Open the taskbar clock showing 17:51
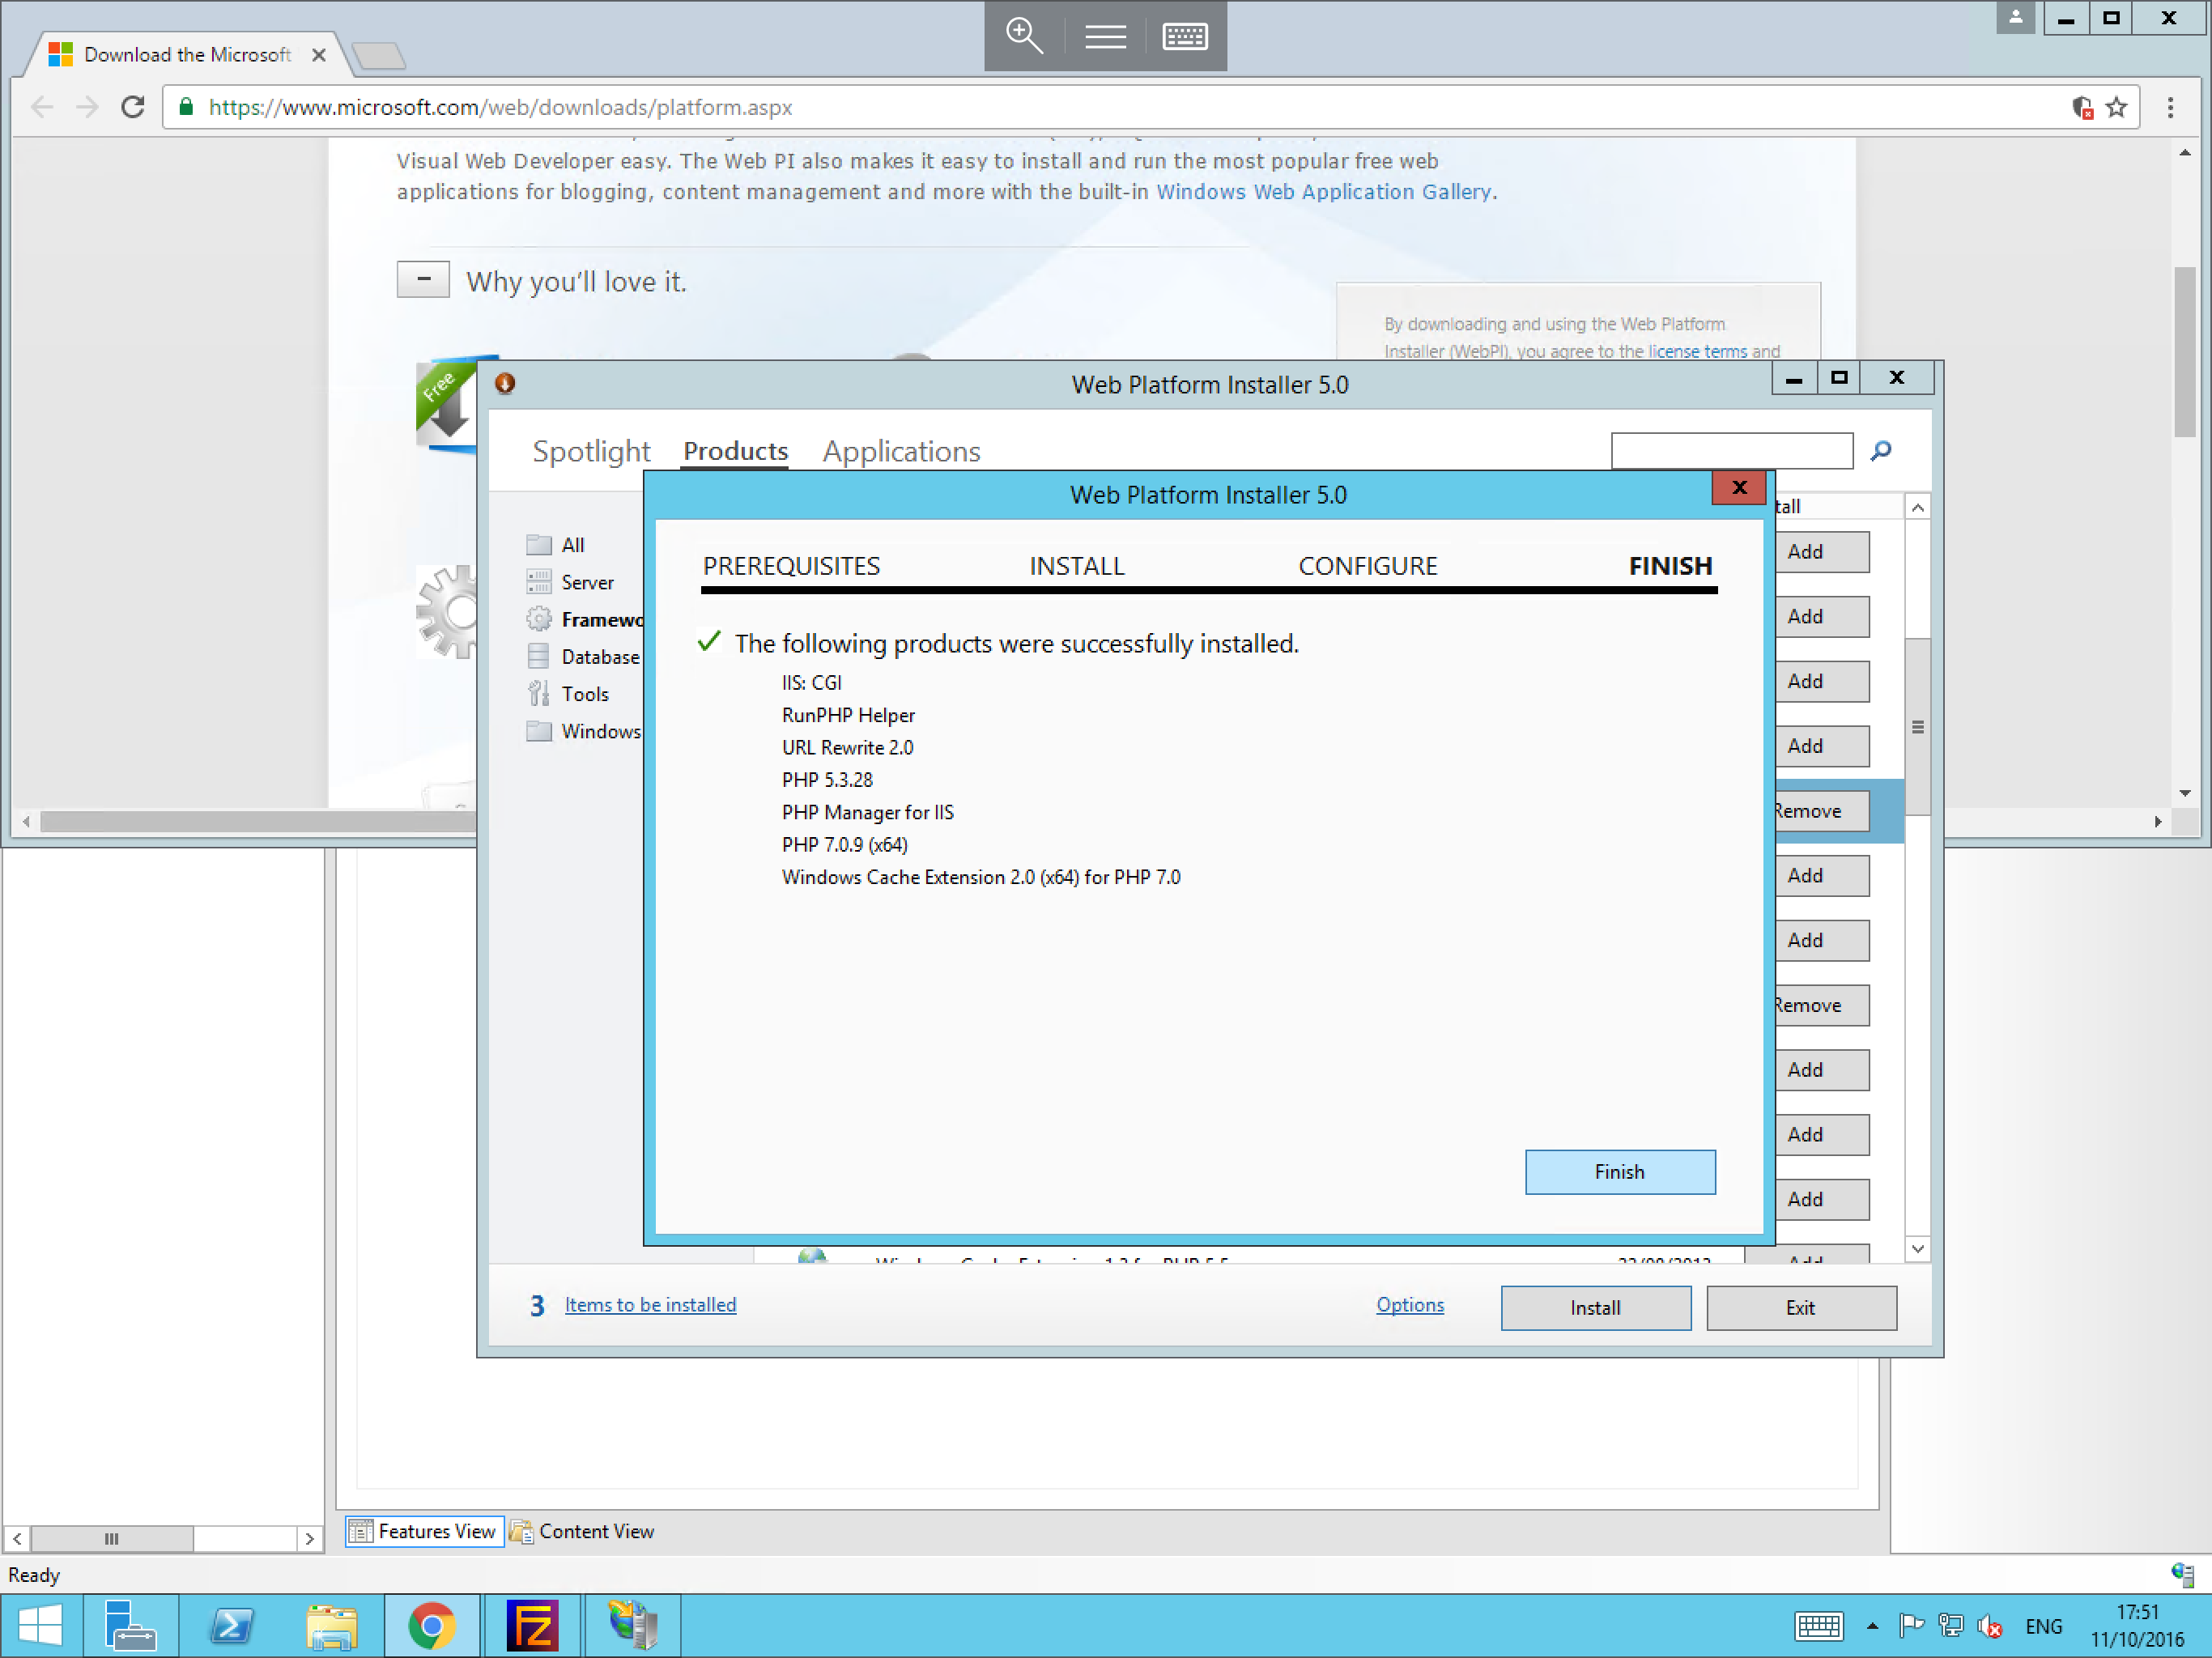The width and height of the screenshot is (2212, 1658). click(x=2137, y=1625)
